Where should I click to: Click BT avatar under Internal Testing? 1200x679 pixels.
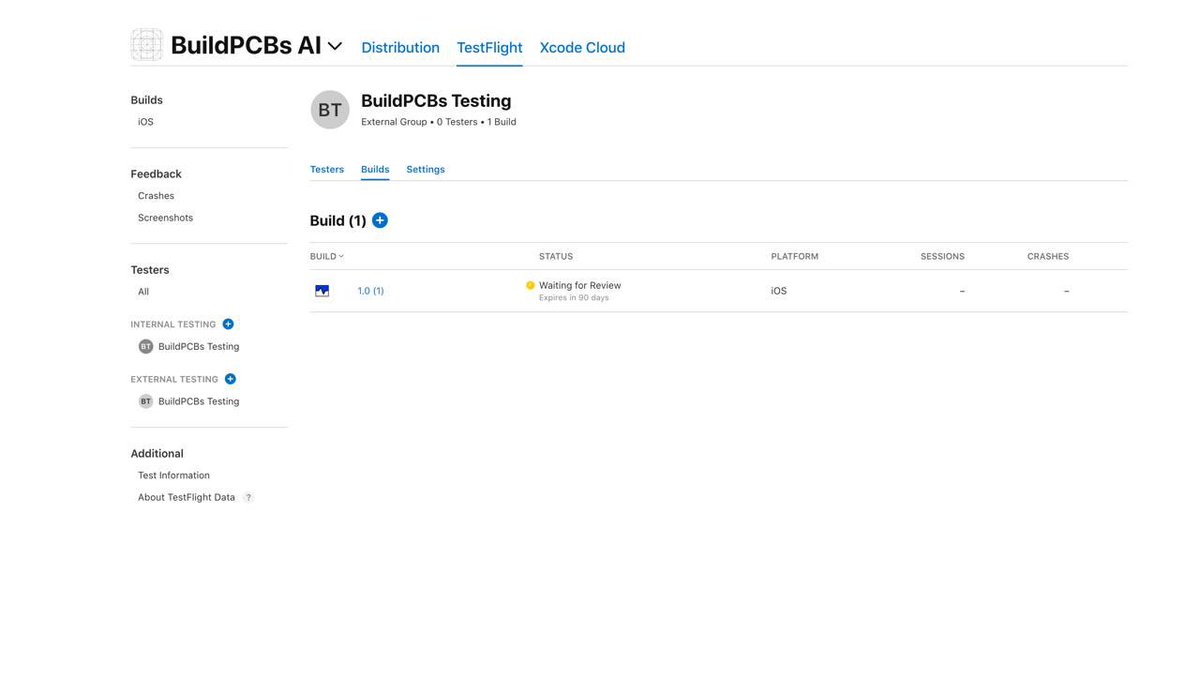click(146, 347)
